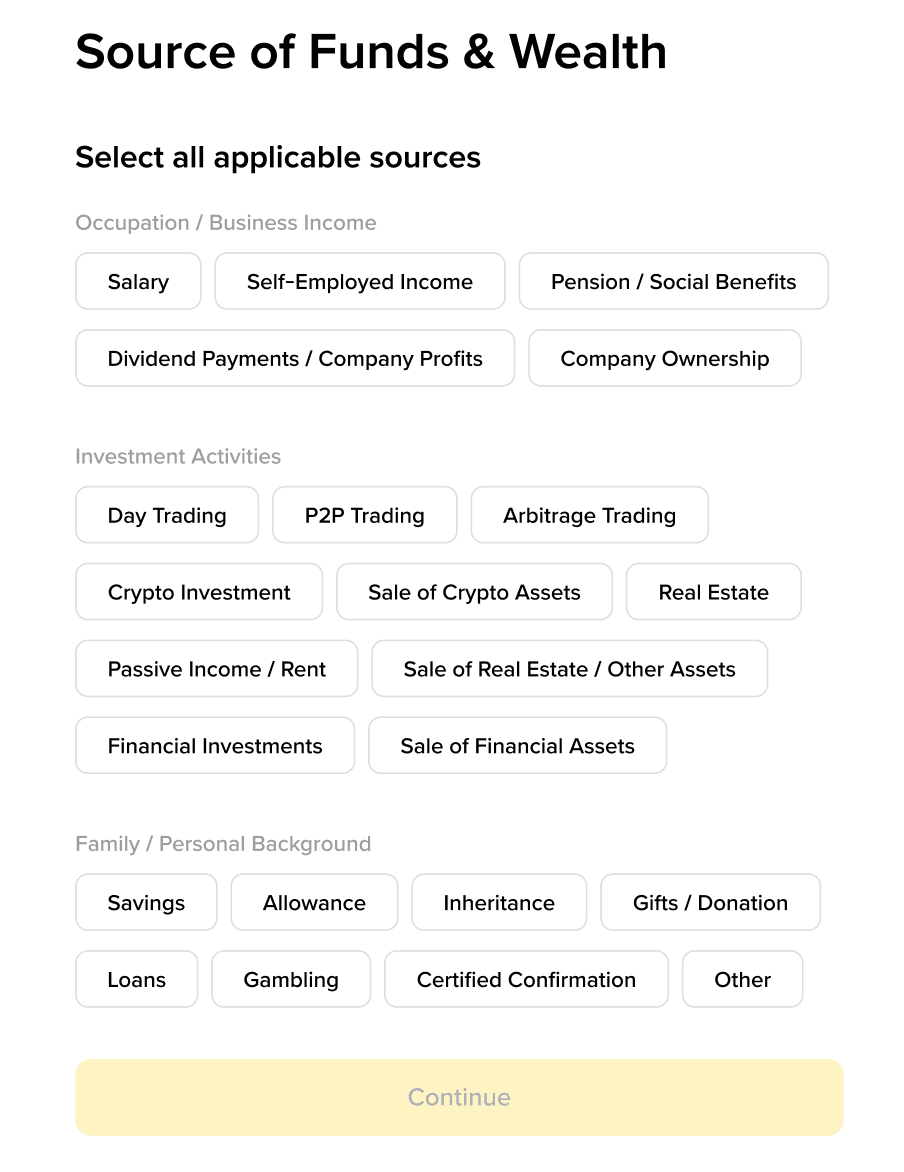Toggle the Real Estate chip
This screenshot has width=904, height=1172.
(x=713, y=593)
